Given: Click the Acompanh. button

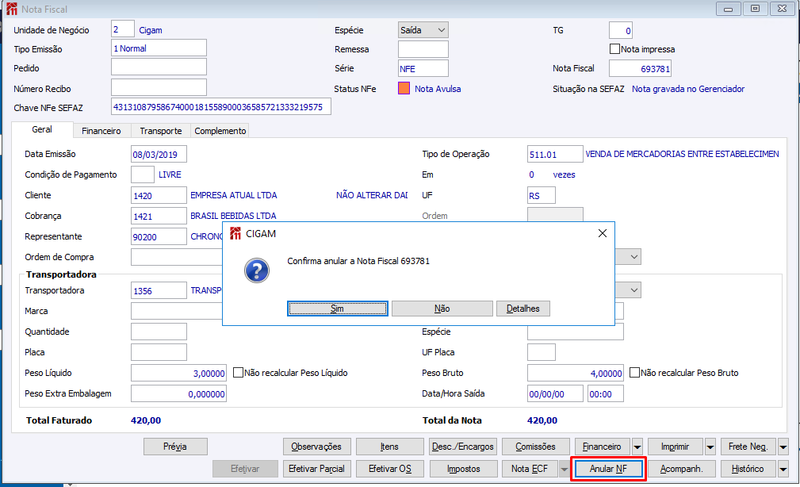Looking at the screenshot, I should pyautogui.click(x=681, y=469).
